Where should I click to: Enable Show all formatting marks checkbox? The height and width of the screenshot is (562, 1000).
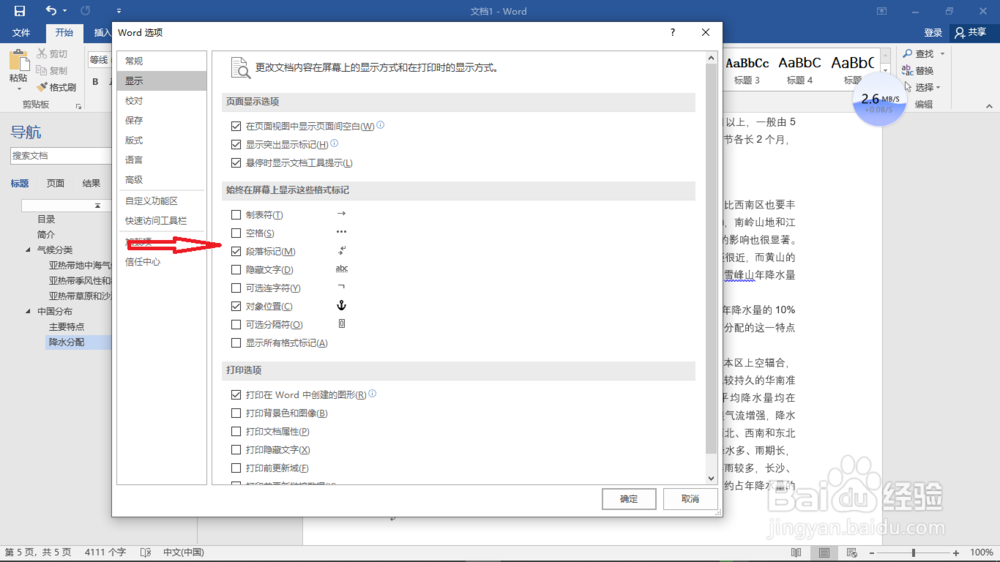click(x=236, y=343)
